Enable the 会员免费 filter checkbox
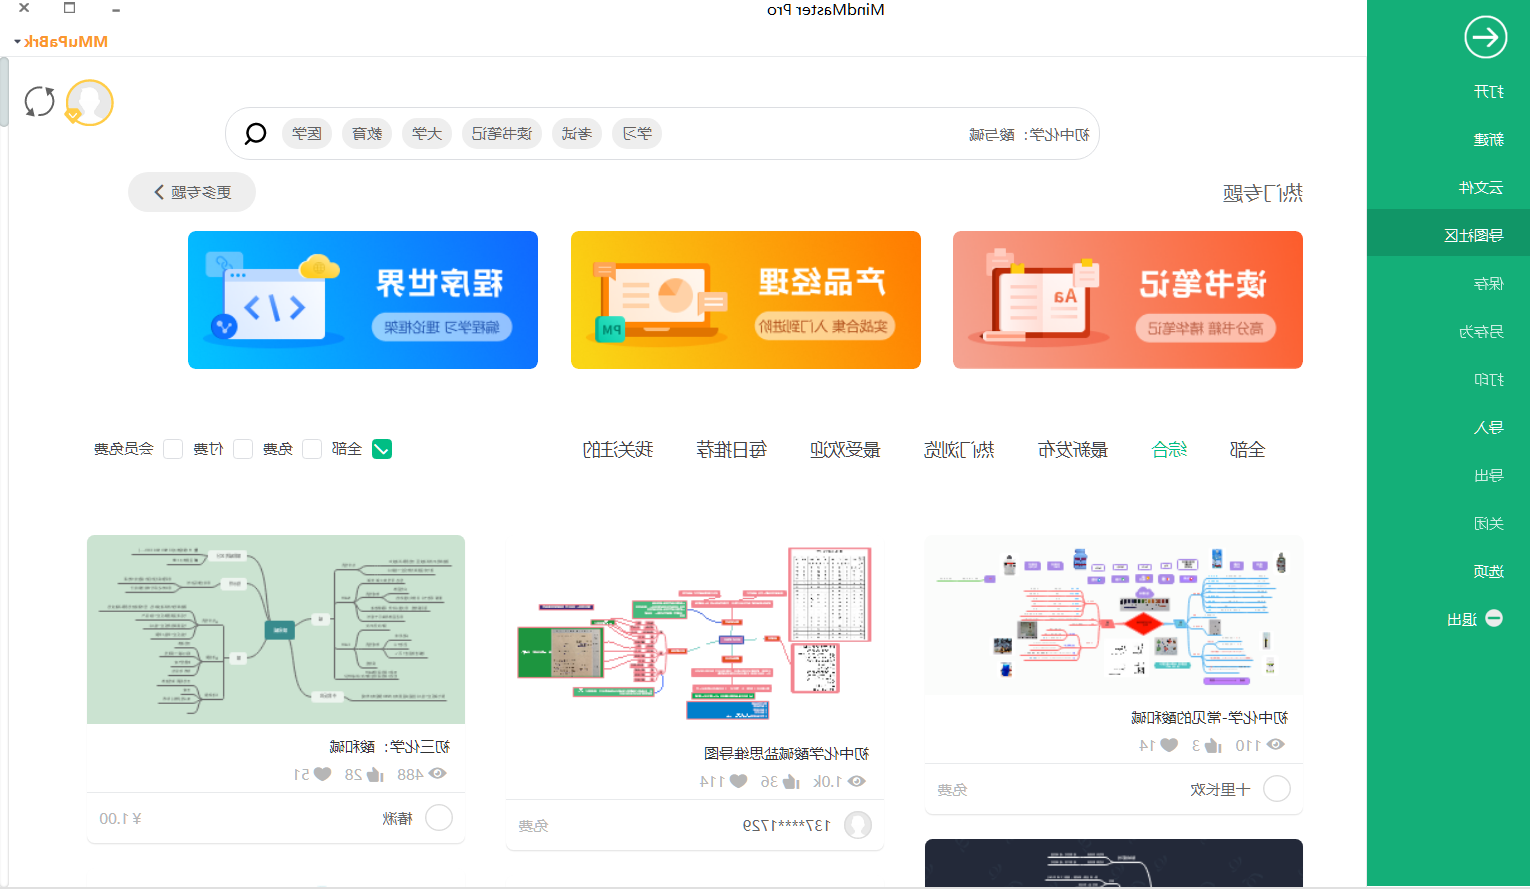The width and height of the screenshot is (1530, 889). 173,449
